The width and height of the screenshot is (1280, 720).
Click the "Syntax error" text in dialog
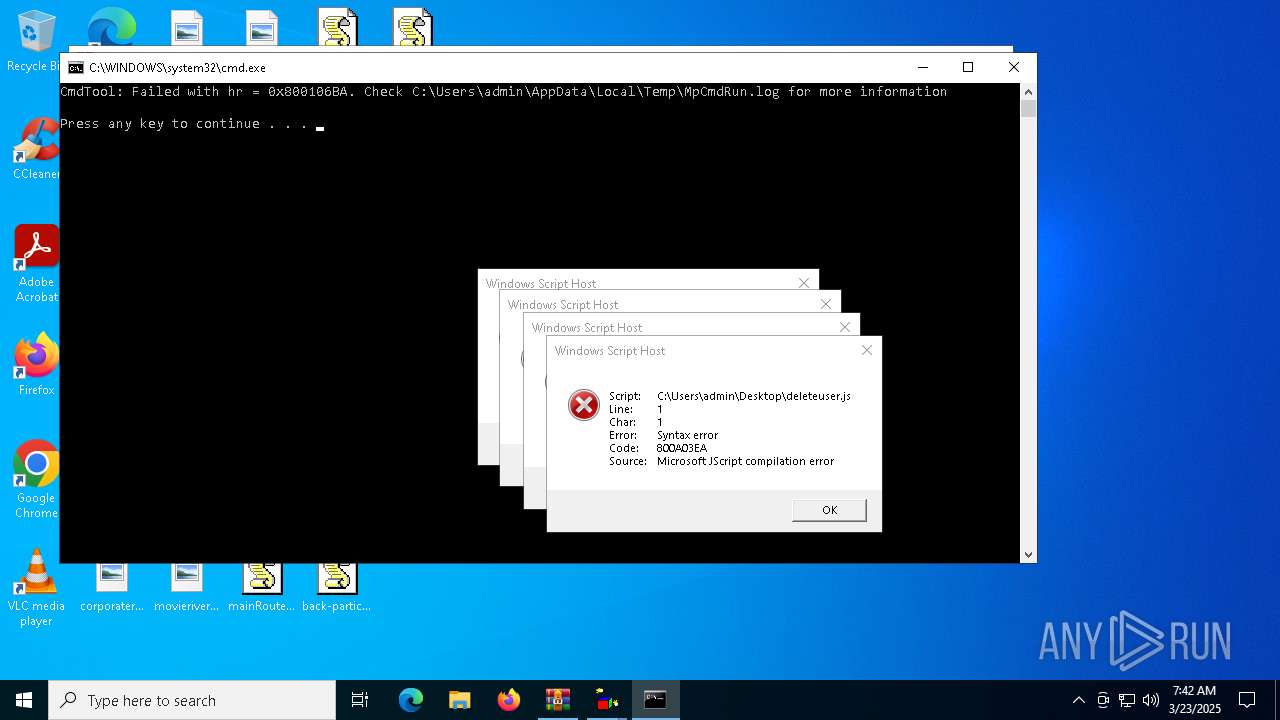coord(687,435)
